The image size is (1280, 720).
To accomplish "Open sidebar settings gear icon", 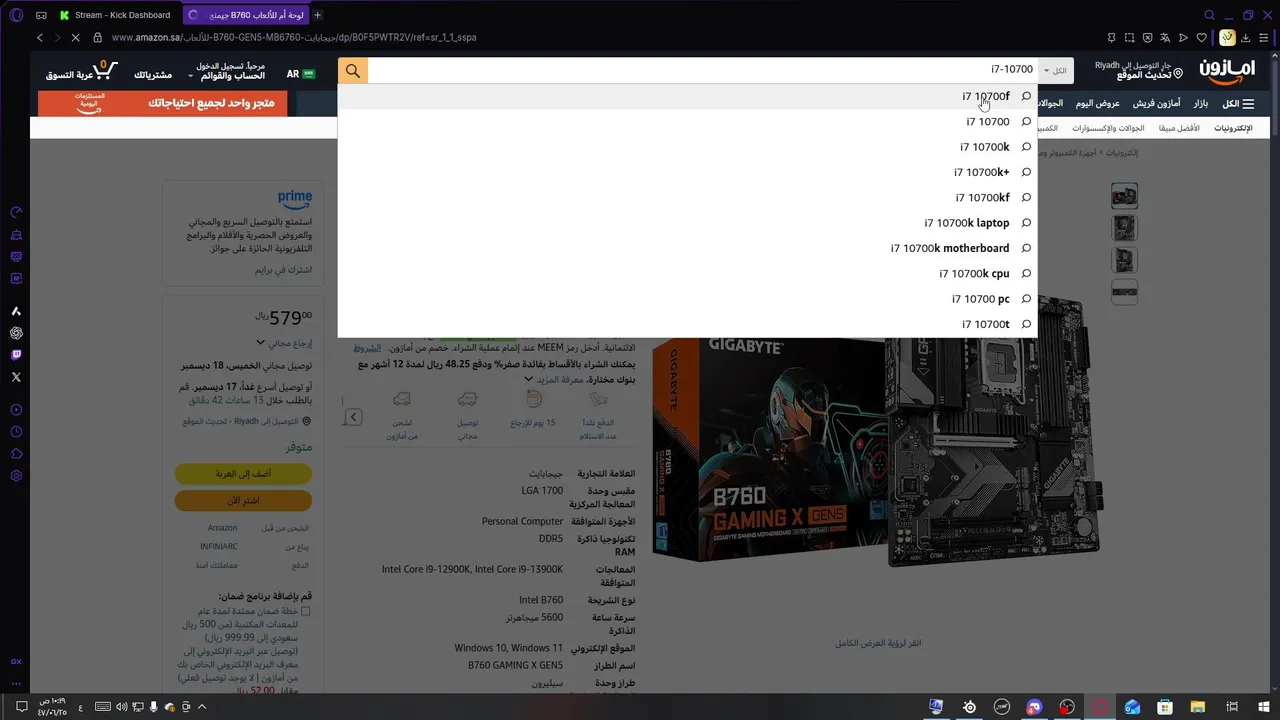I will [16, 476].
